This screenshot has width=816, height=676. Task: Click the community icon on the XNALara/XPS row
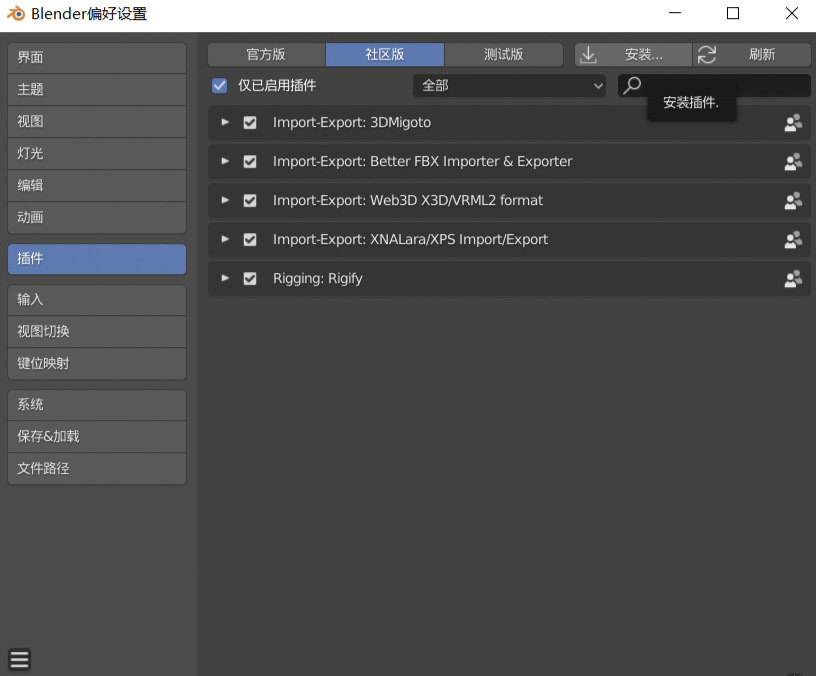coord(793,240)
